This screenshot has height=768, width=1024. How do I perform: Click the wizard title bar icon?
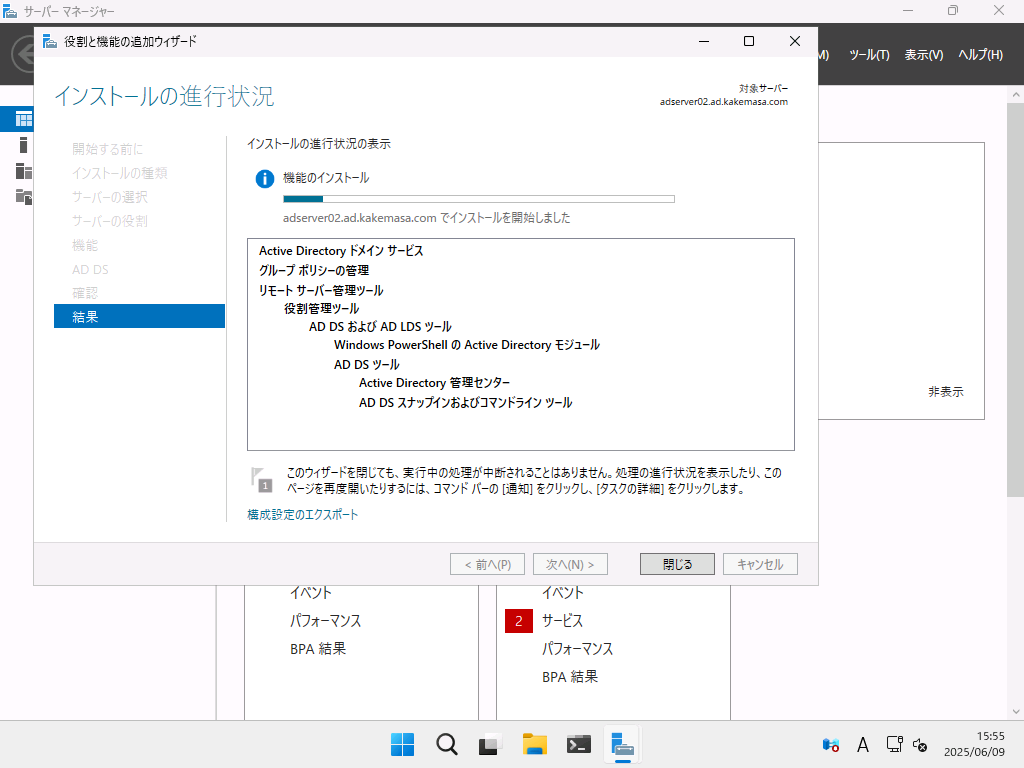click(50, 42)
